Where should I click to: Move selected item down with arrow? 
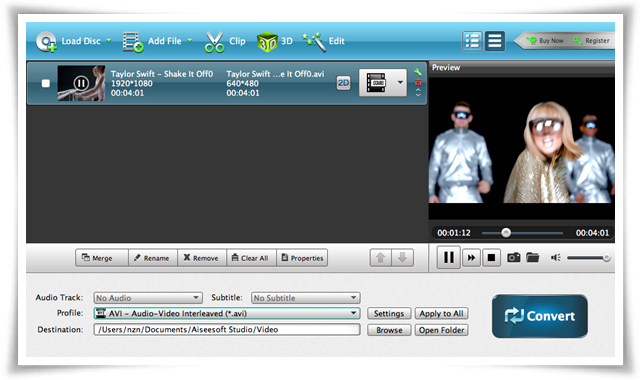point(402,258)
